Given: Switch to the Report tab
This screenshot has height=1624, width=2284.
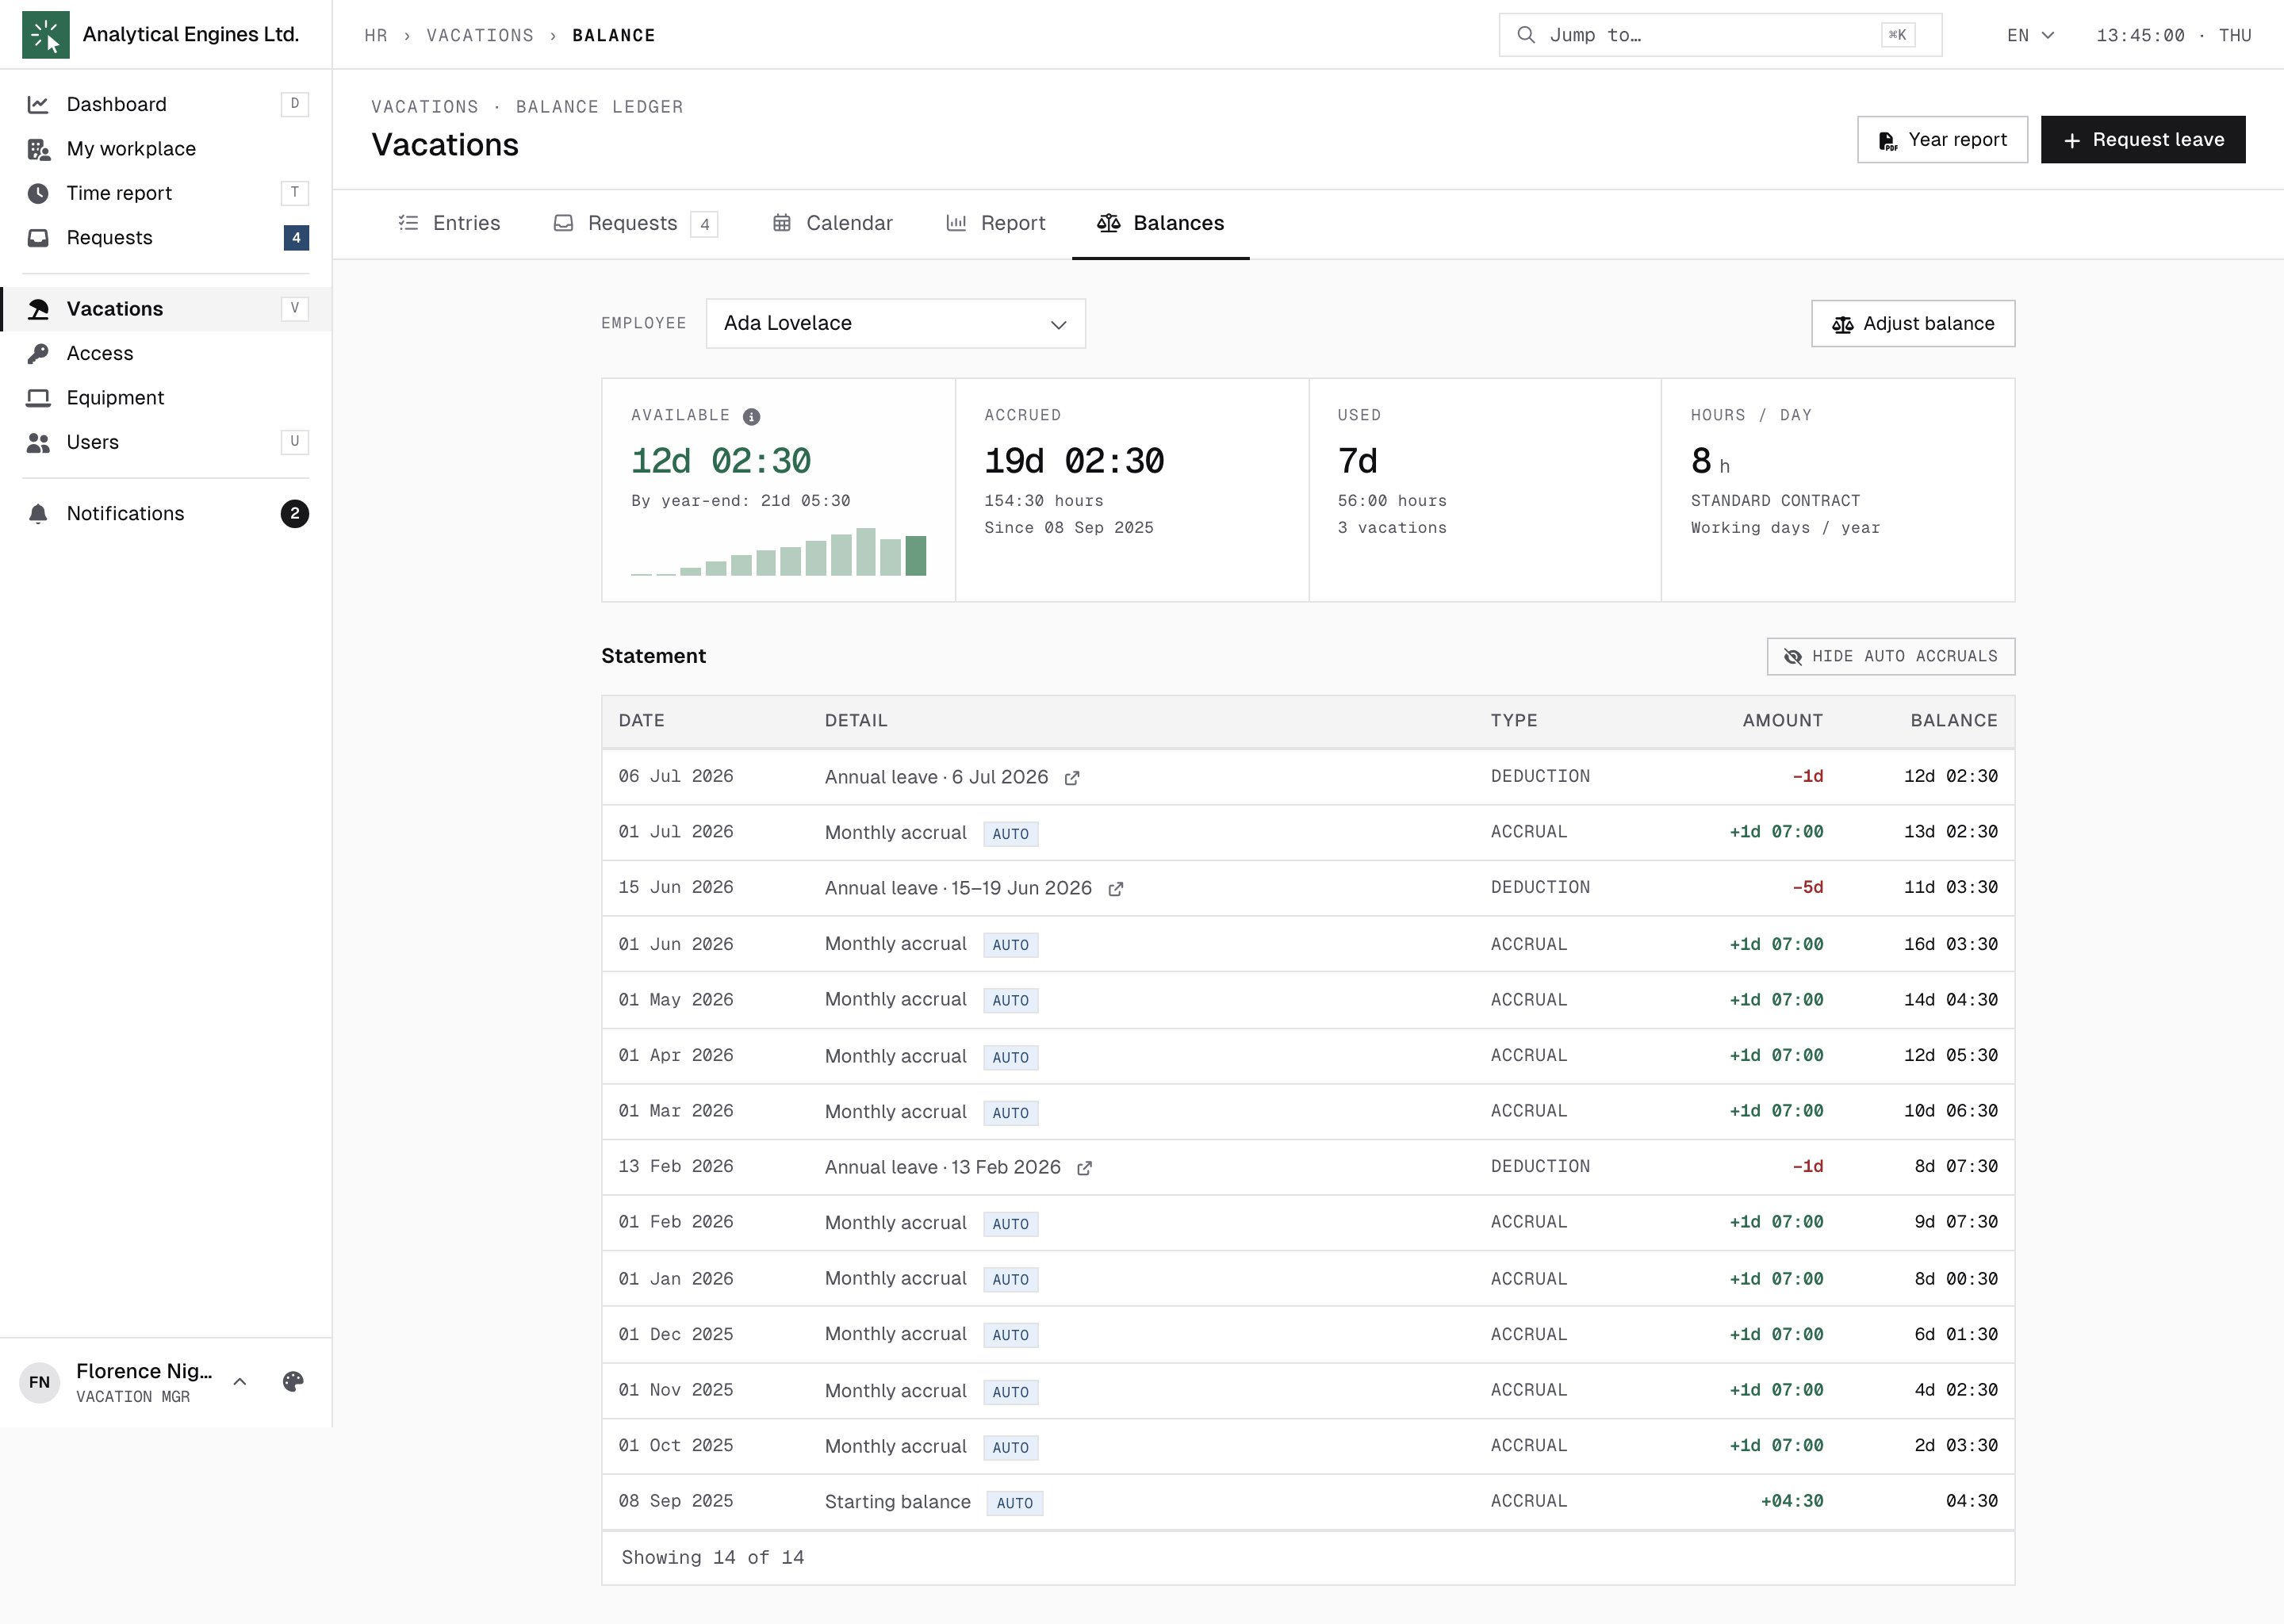Looking at the screenshot, I should pyautogui.click(x=996, y=223).
